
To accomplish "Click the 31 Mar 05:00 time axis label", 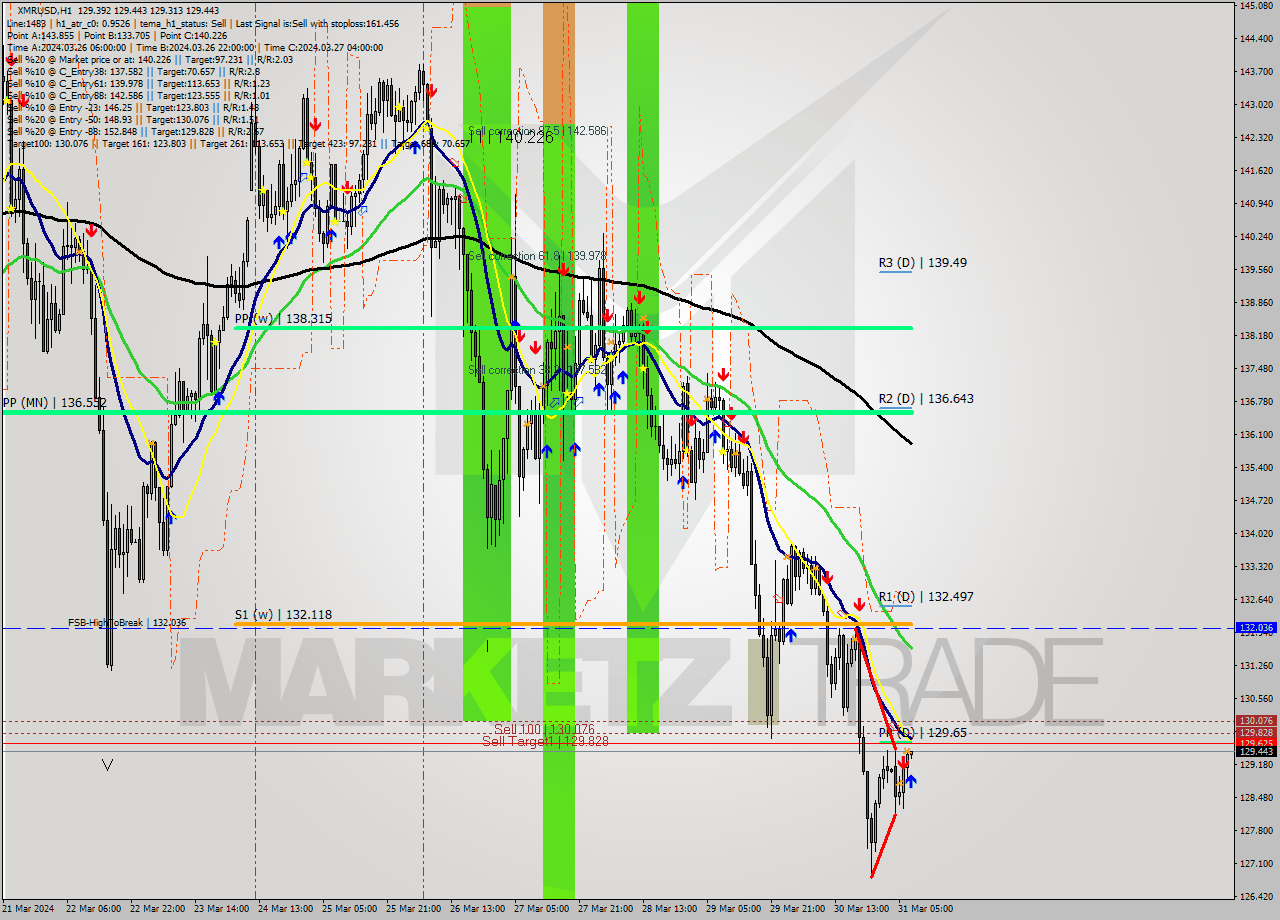I will pyautogui.click(x=925, y=909).
